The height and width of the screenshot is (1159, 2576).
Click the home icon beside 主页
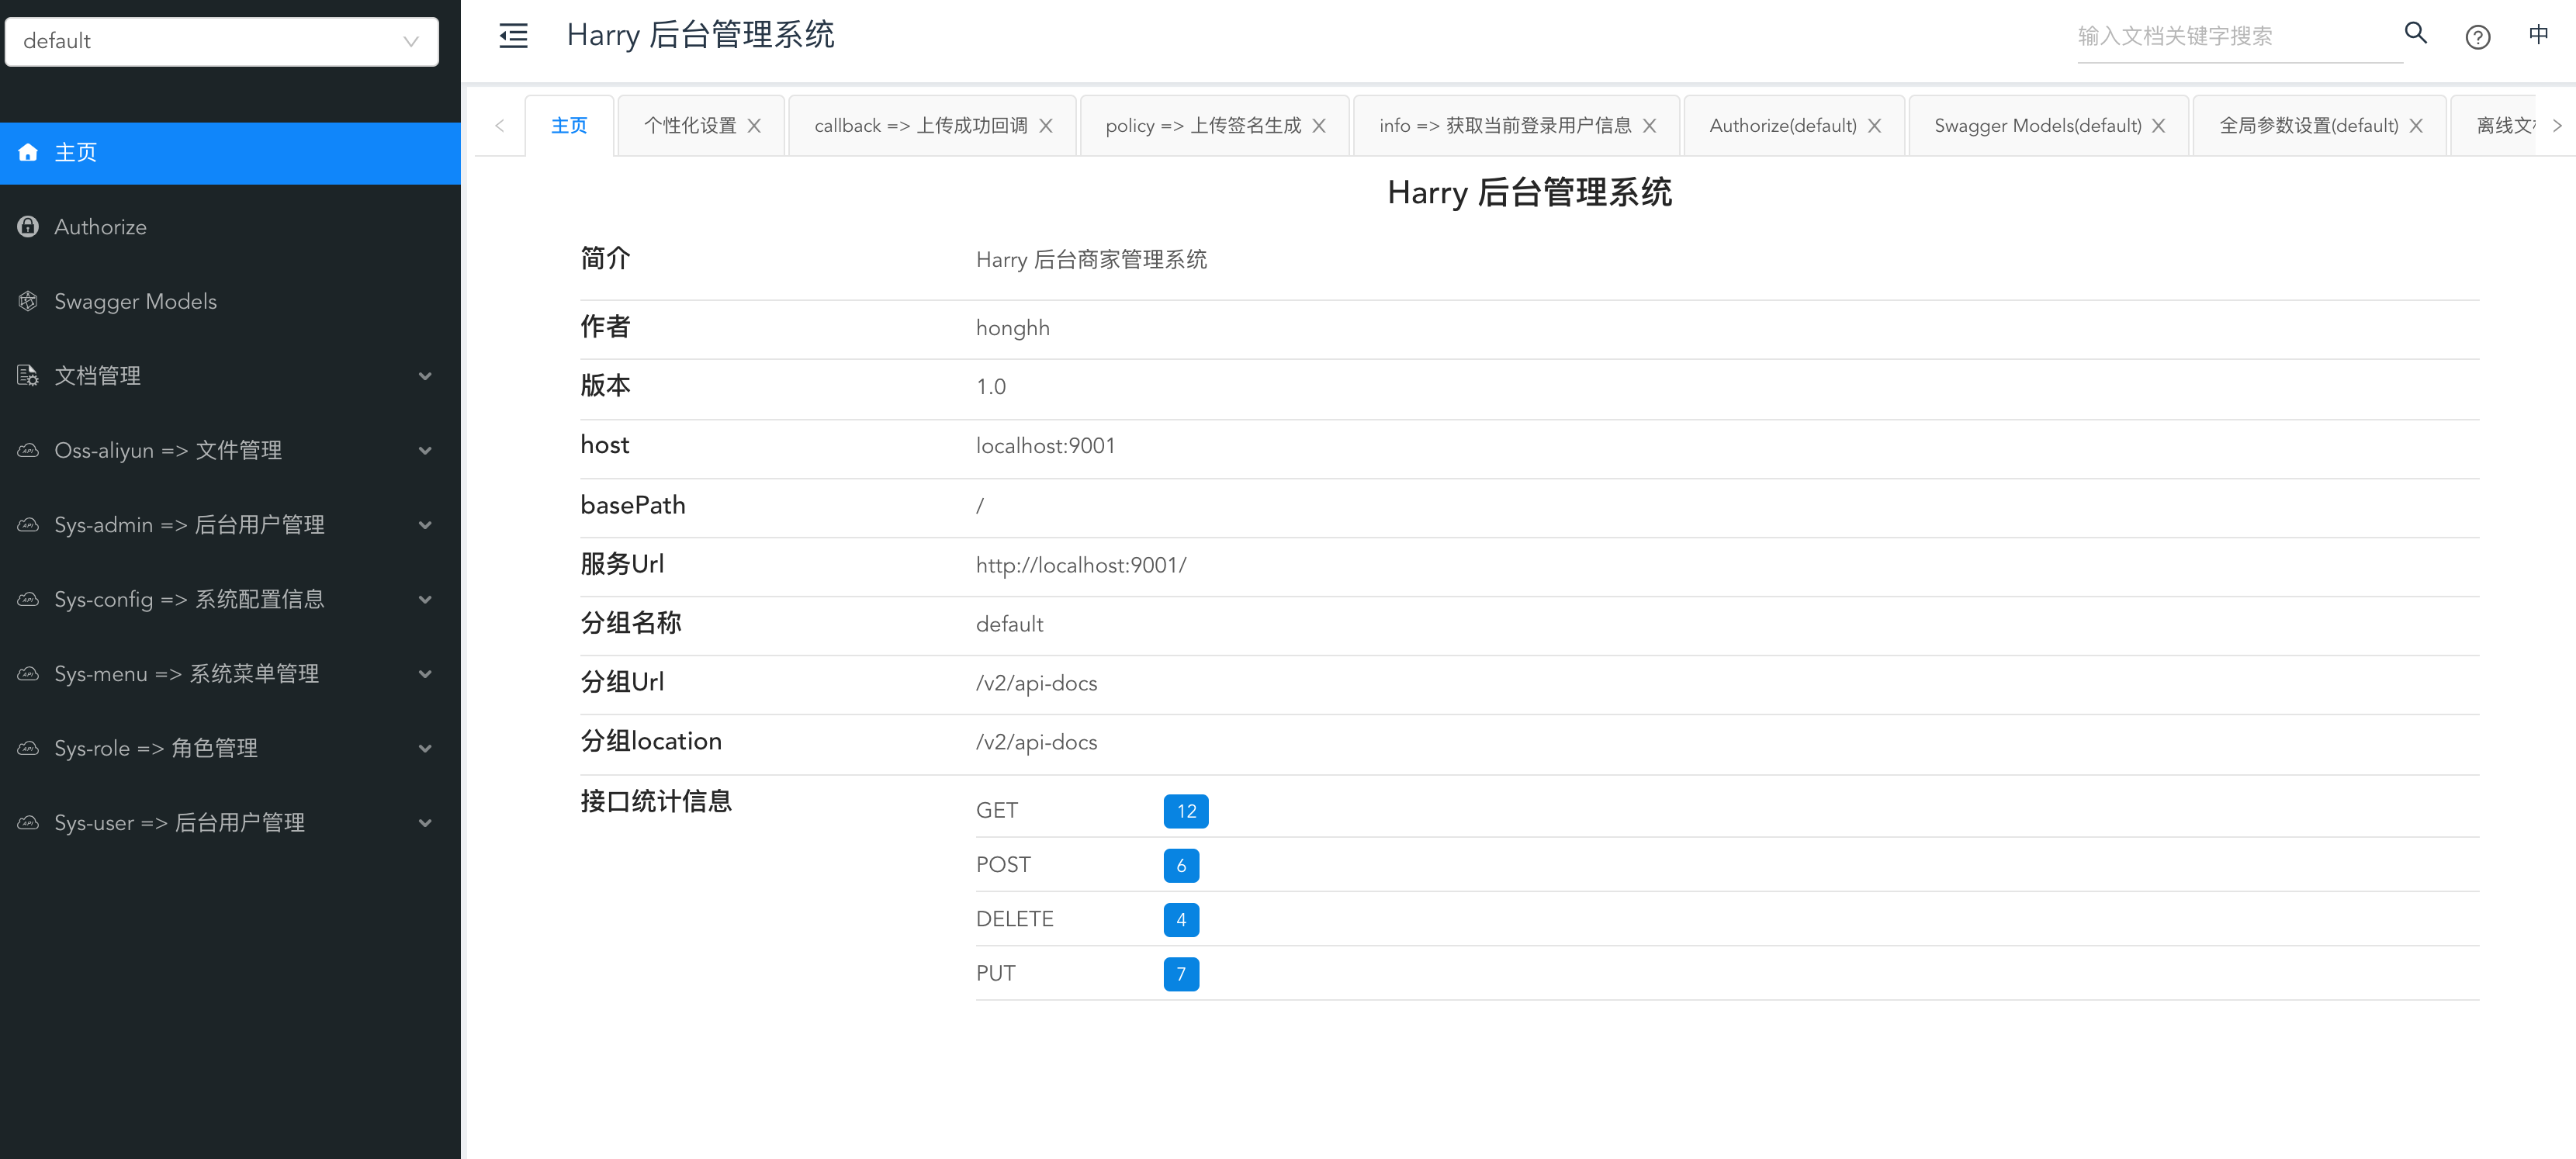pos(28,152)
